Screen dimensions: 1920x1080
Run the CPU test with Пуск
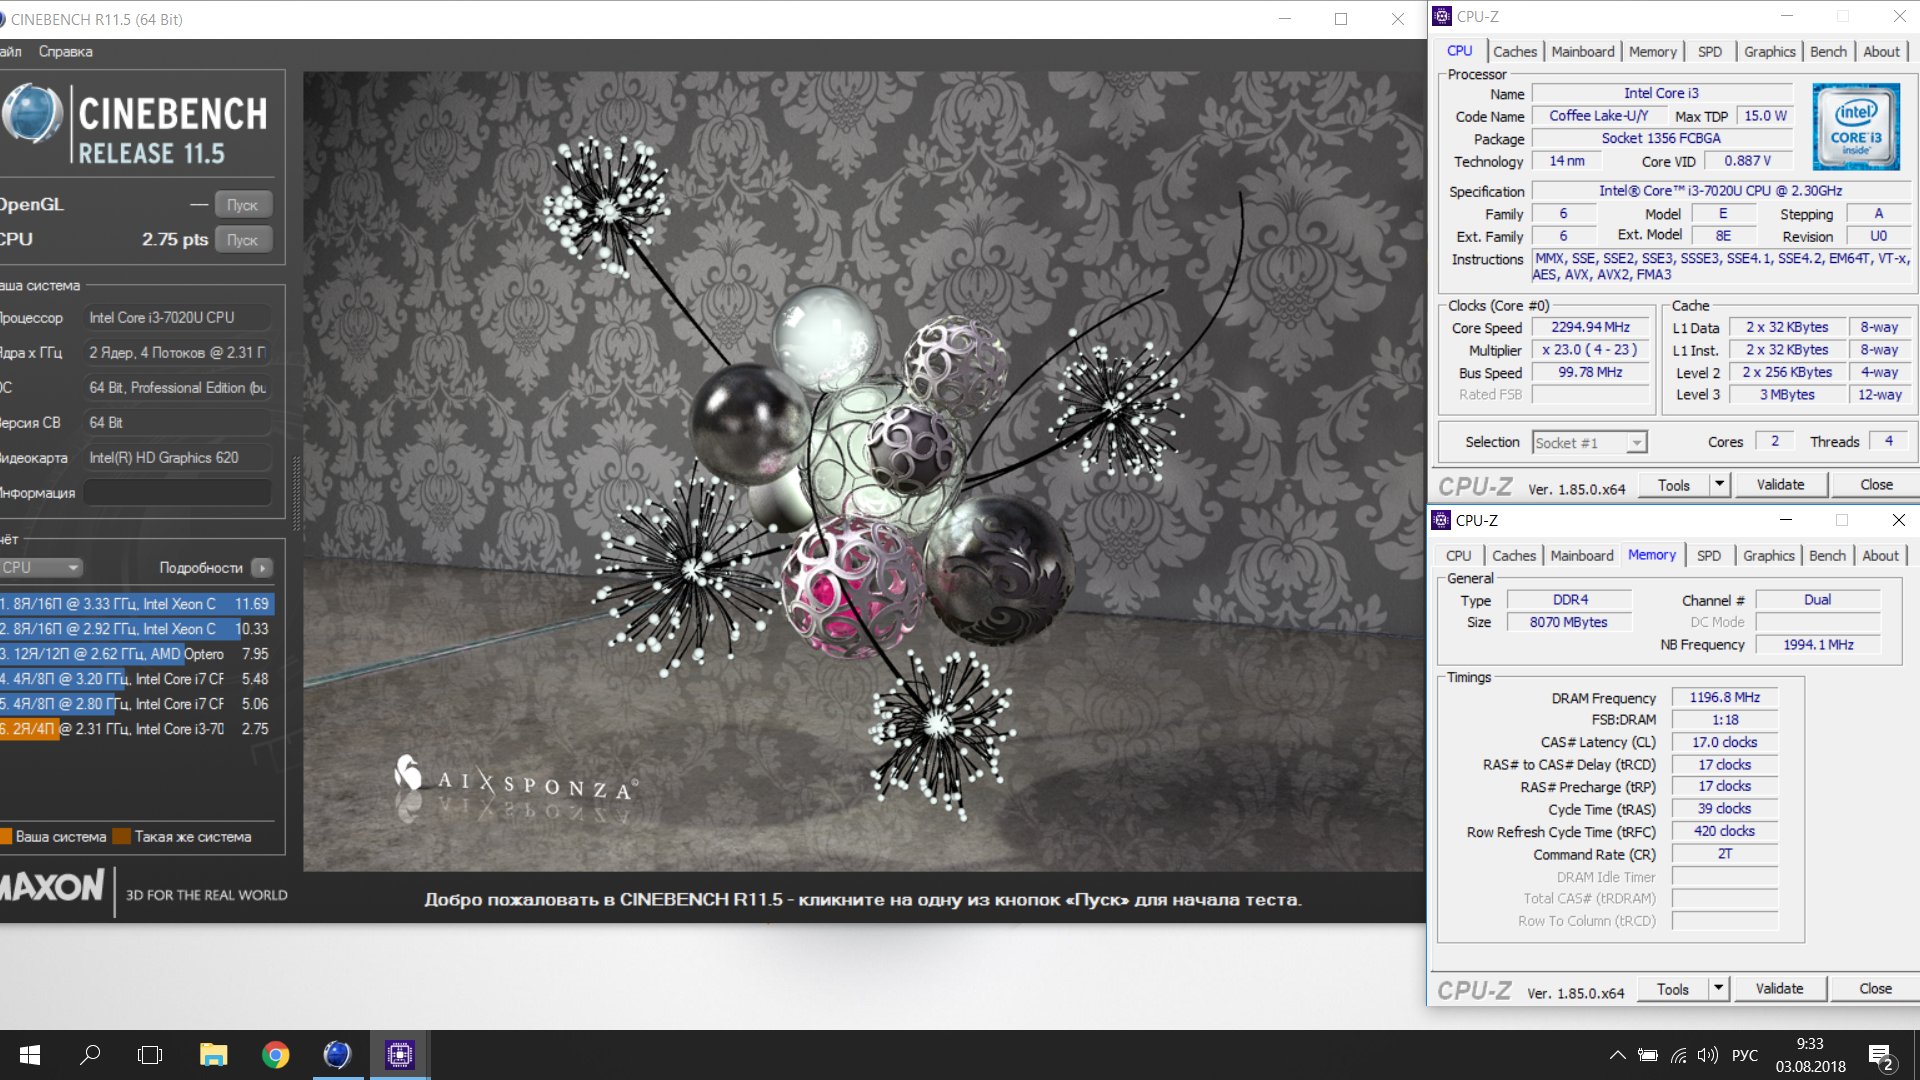242,240
